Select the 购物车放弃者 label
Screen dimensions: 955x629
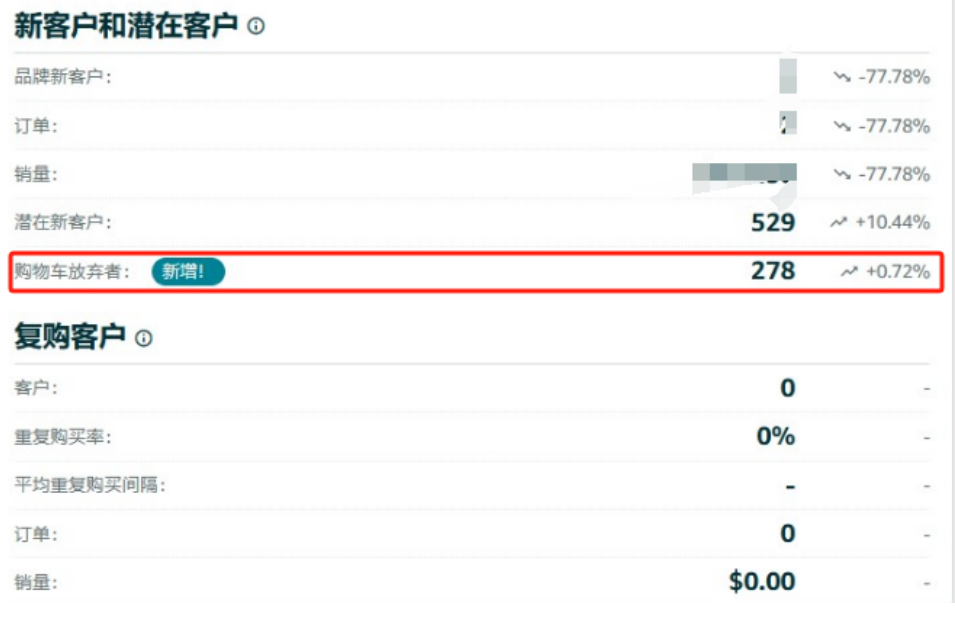[72, 271]
